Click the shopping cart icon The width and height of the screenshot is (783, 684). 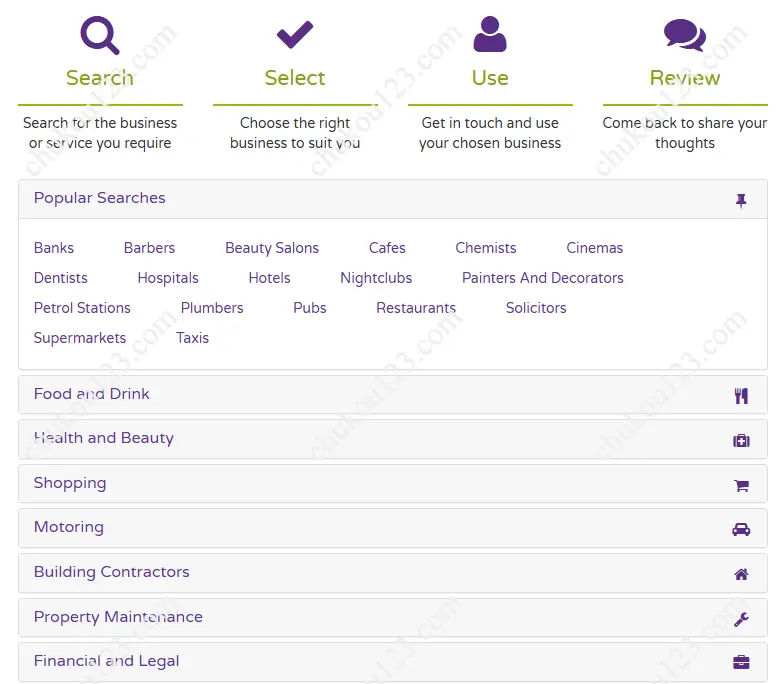(x=741, y=485)
